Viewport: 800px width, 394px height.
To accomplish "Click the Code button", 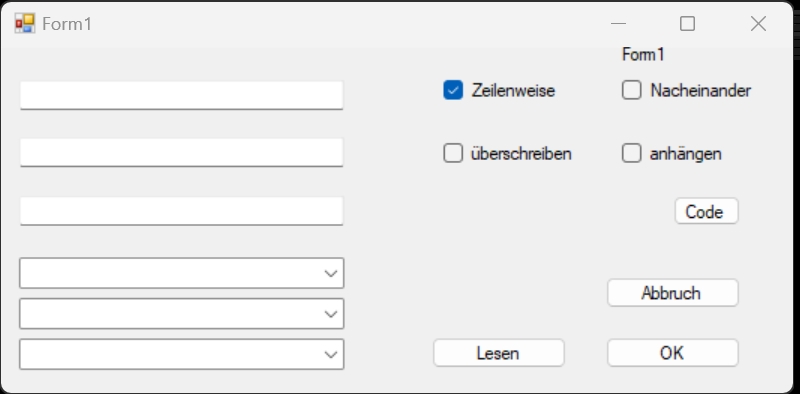I will click(706, 211).
